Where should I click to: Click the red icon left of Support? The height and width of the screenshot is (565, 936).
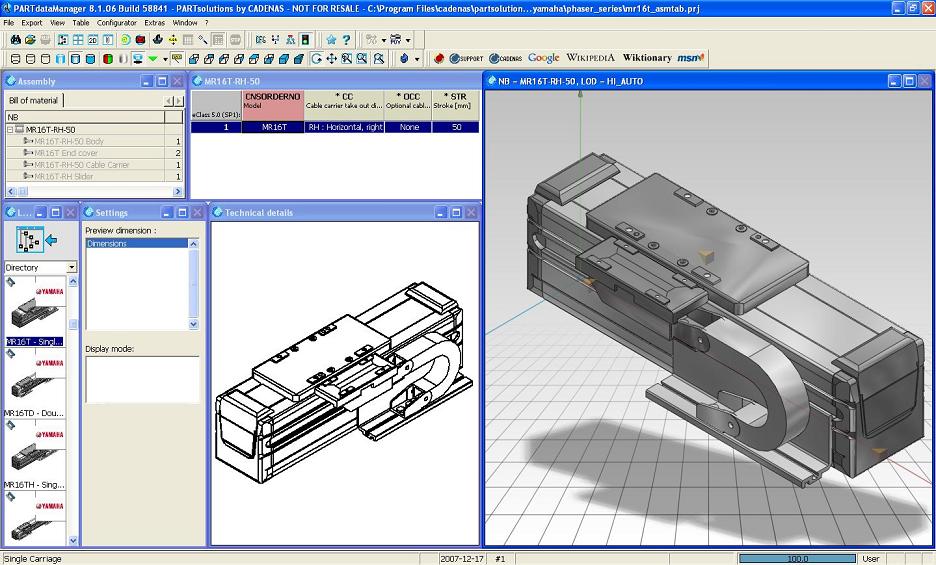pyautogui.click(x=439, y=59)
